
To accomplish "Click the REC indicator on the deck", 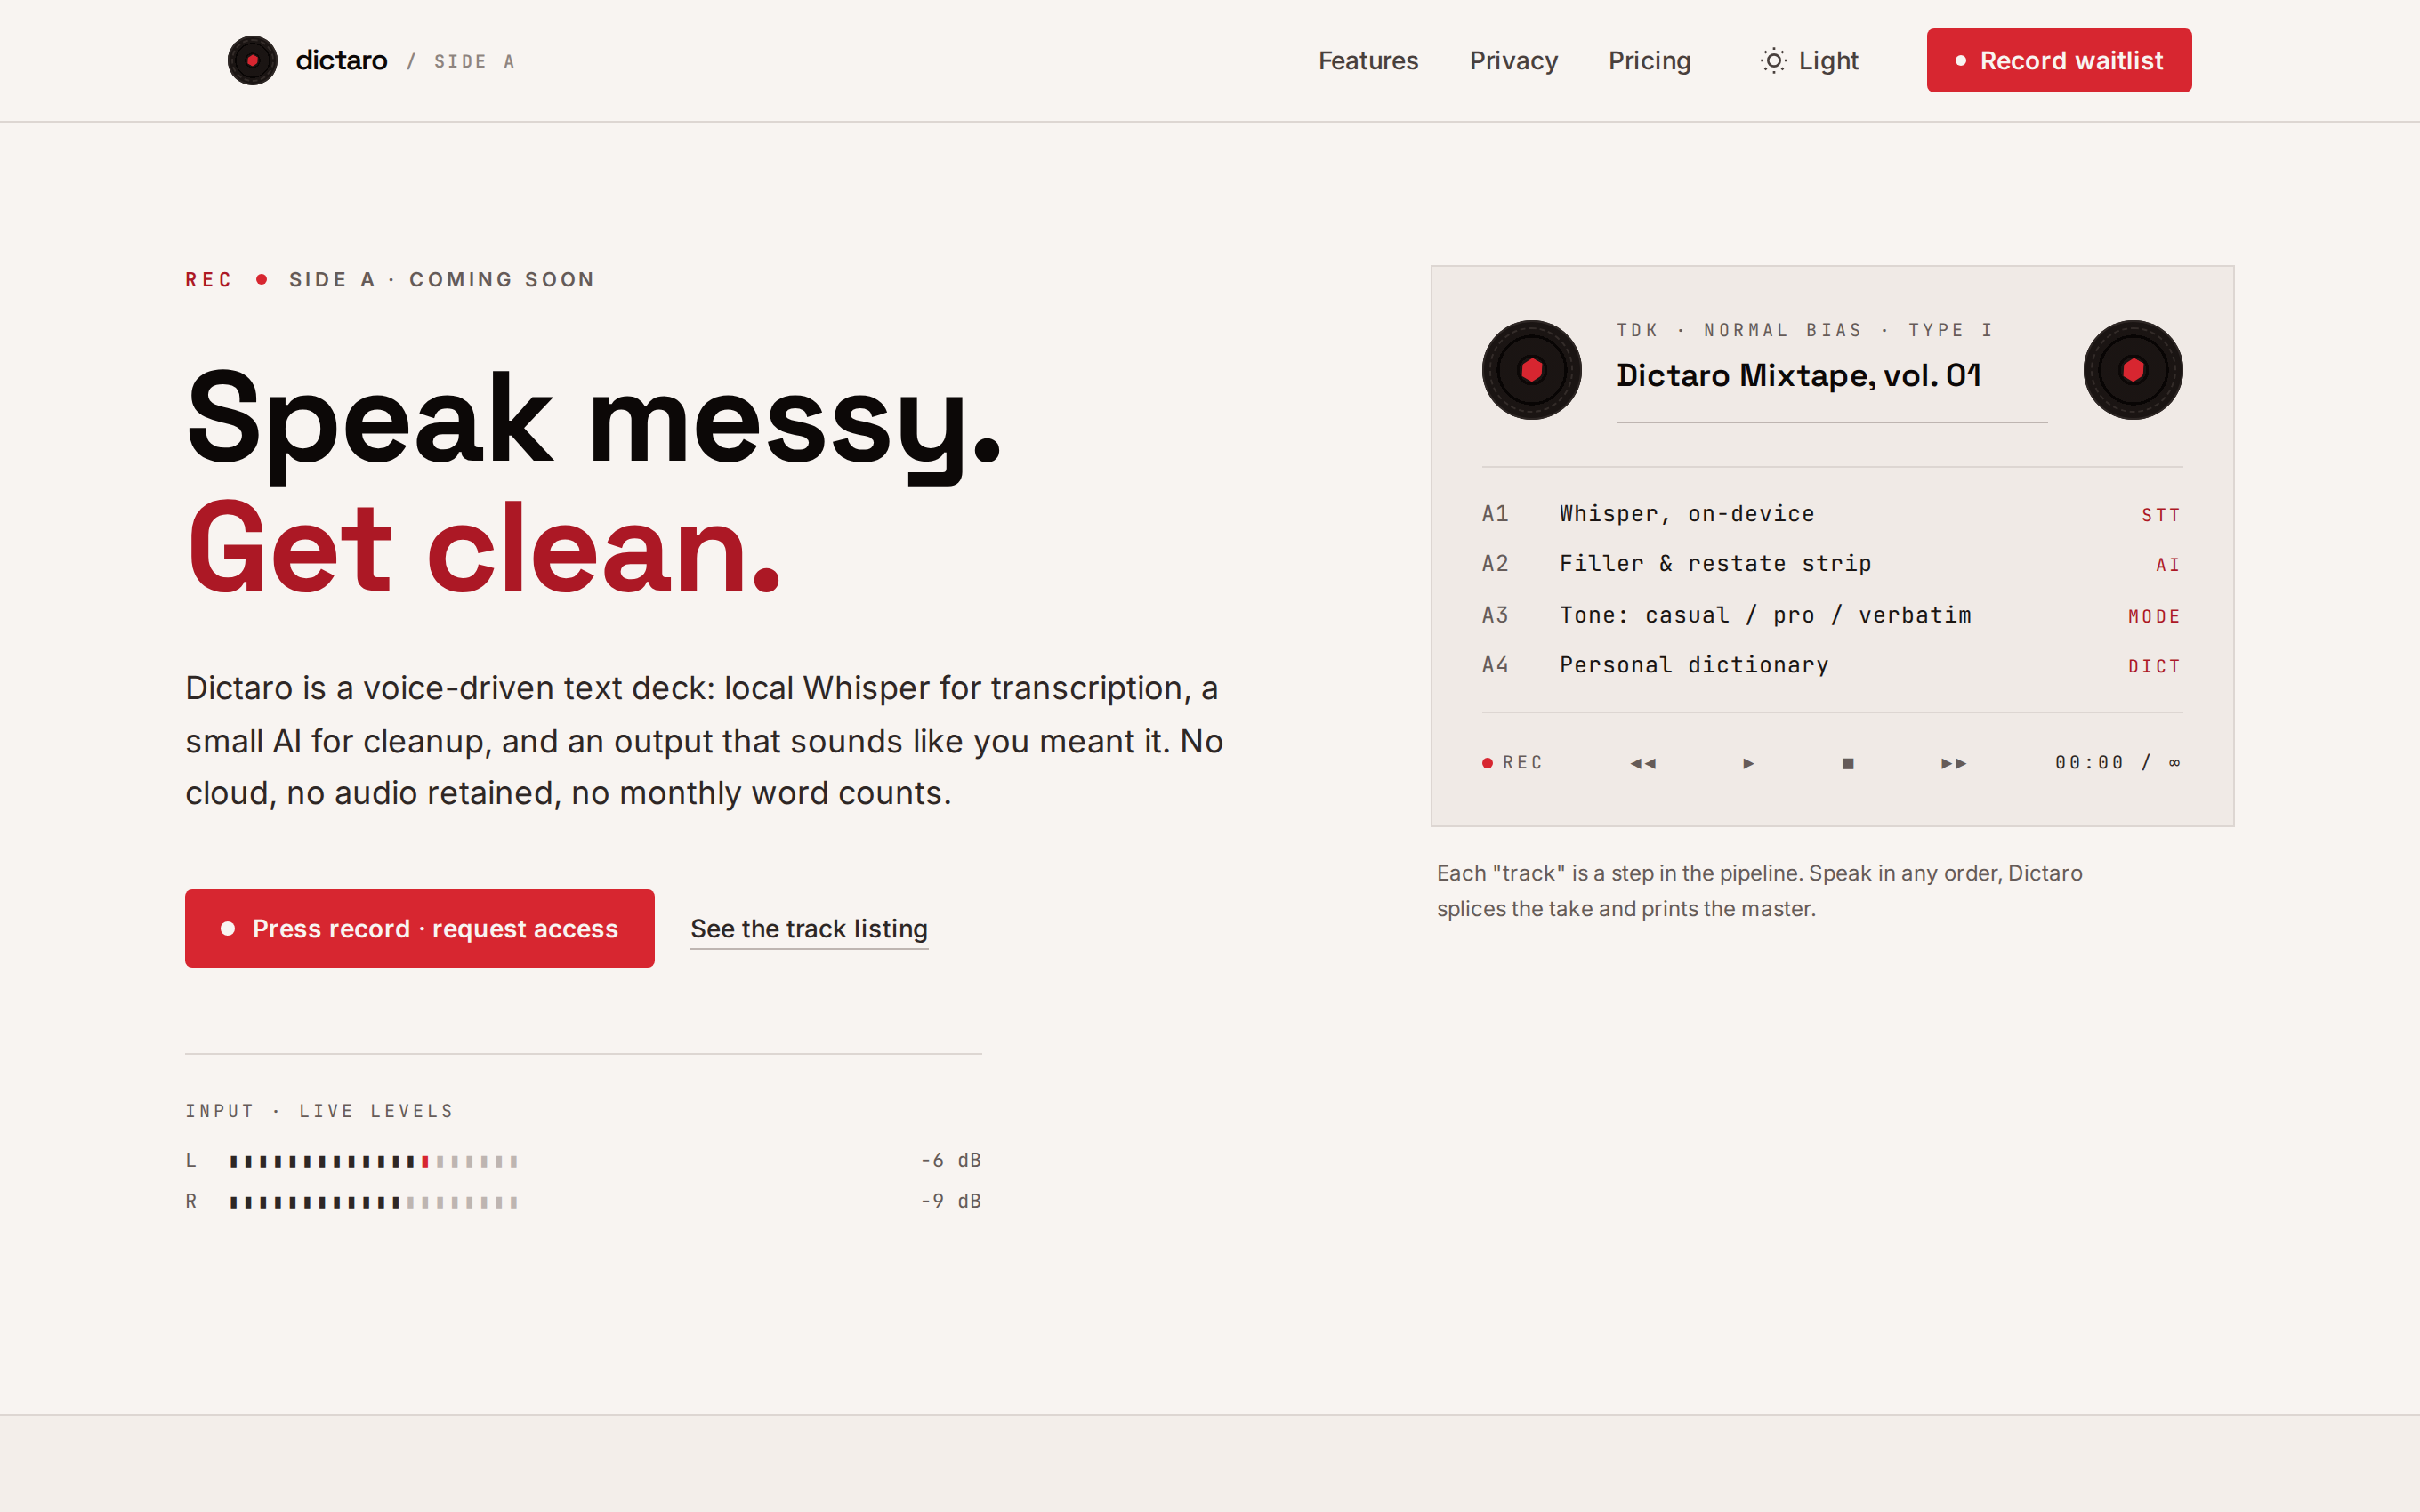I will pos(1512,763).
